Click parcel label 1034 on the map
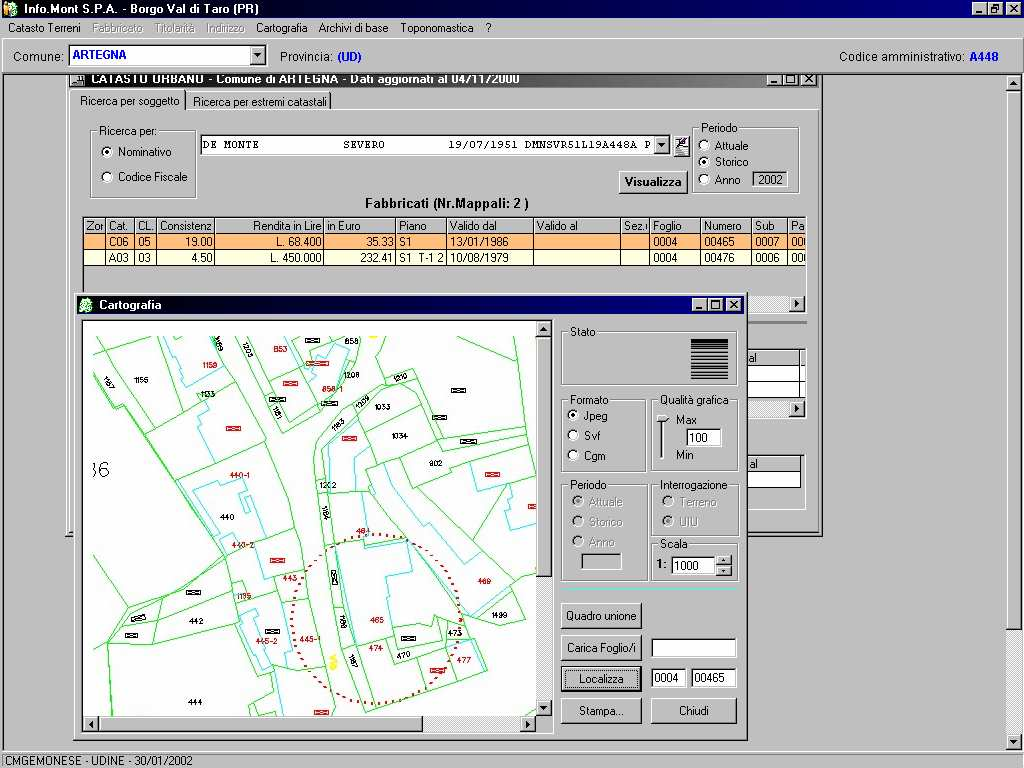Image resolution: width=1024 pixels, height=768 pixels. click(400, 436)
